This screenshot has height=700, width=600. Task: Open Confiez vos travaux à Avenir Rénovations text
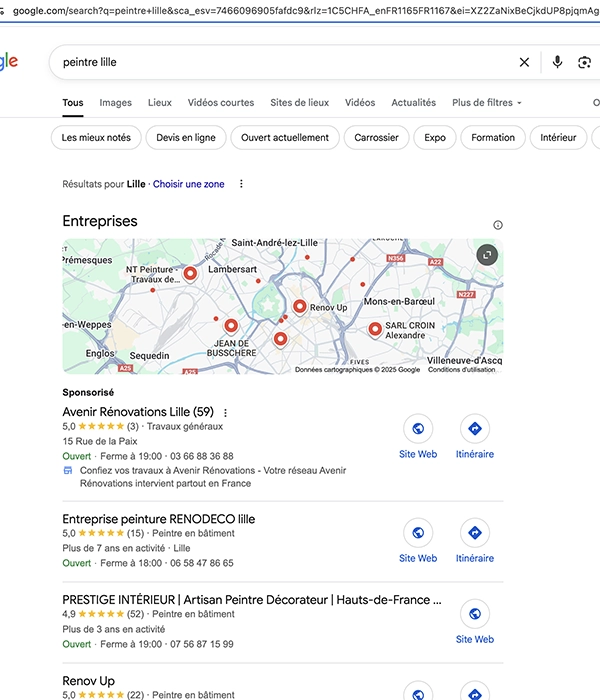pyautogui.click(x=213, y=477)
